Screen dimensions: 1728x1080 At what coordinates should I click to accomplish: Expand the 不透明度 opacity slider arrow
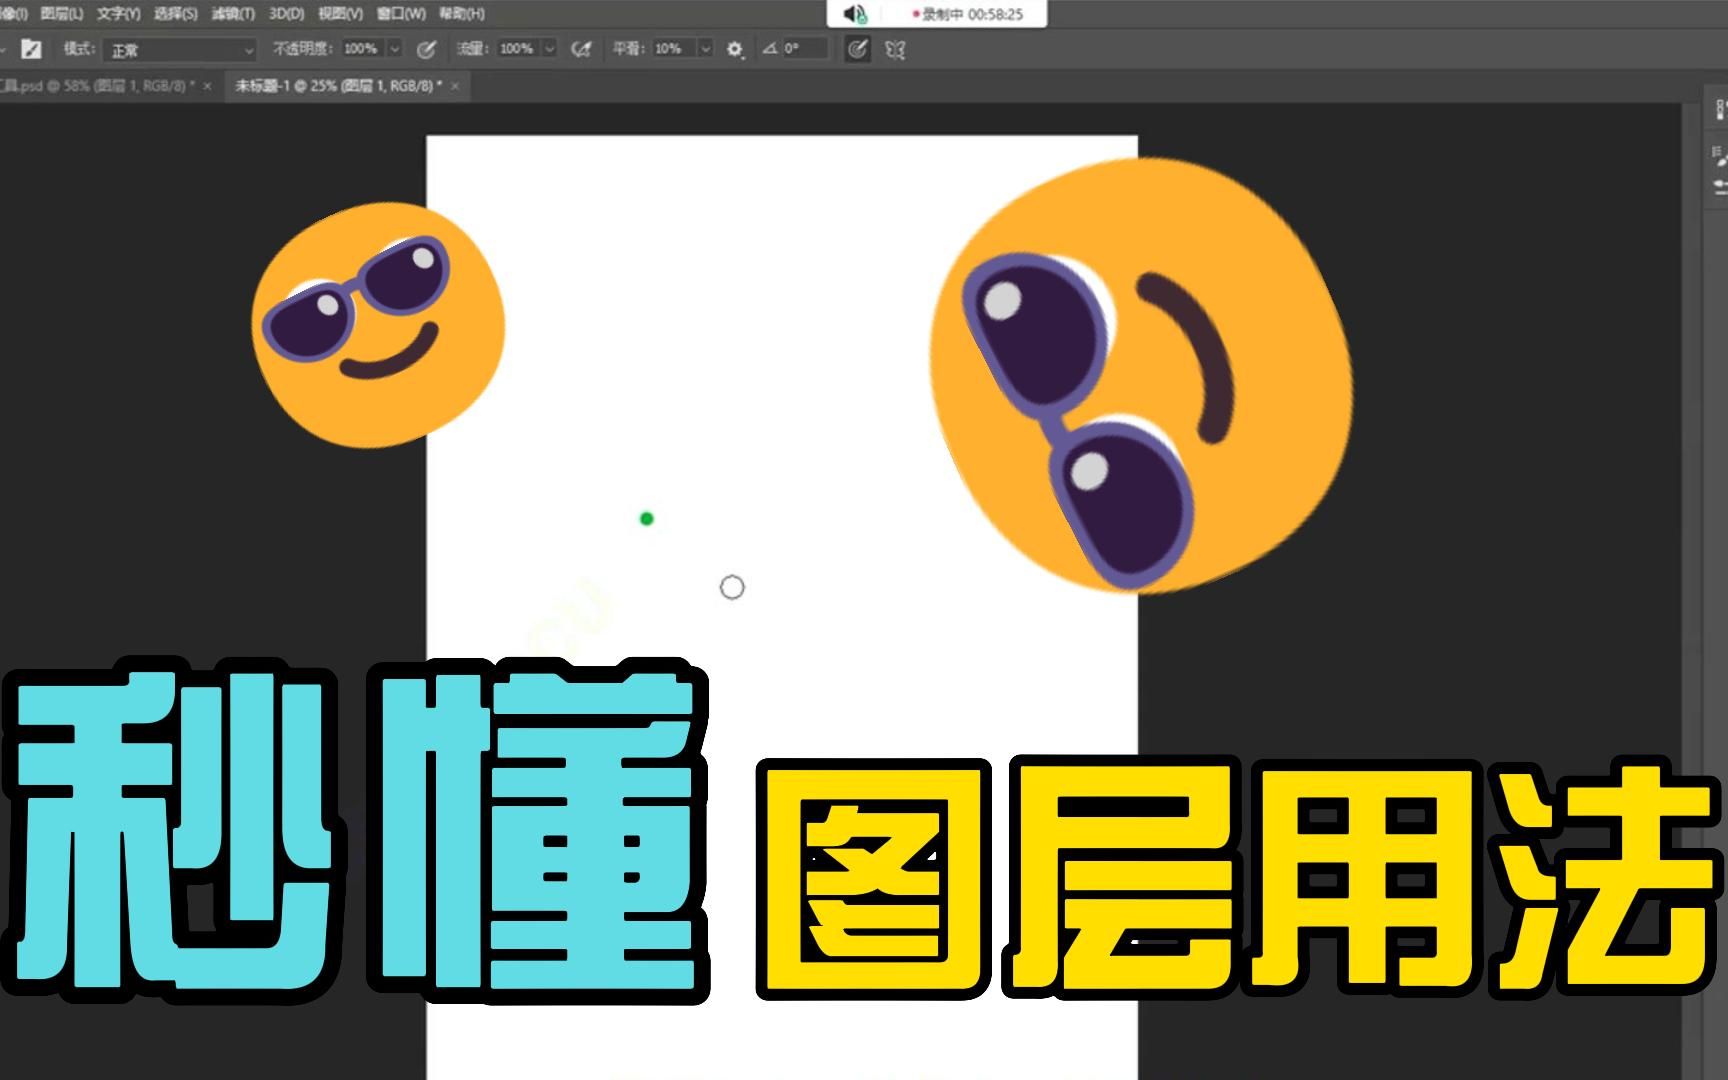pos(394,49)
